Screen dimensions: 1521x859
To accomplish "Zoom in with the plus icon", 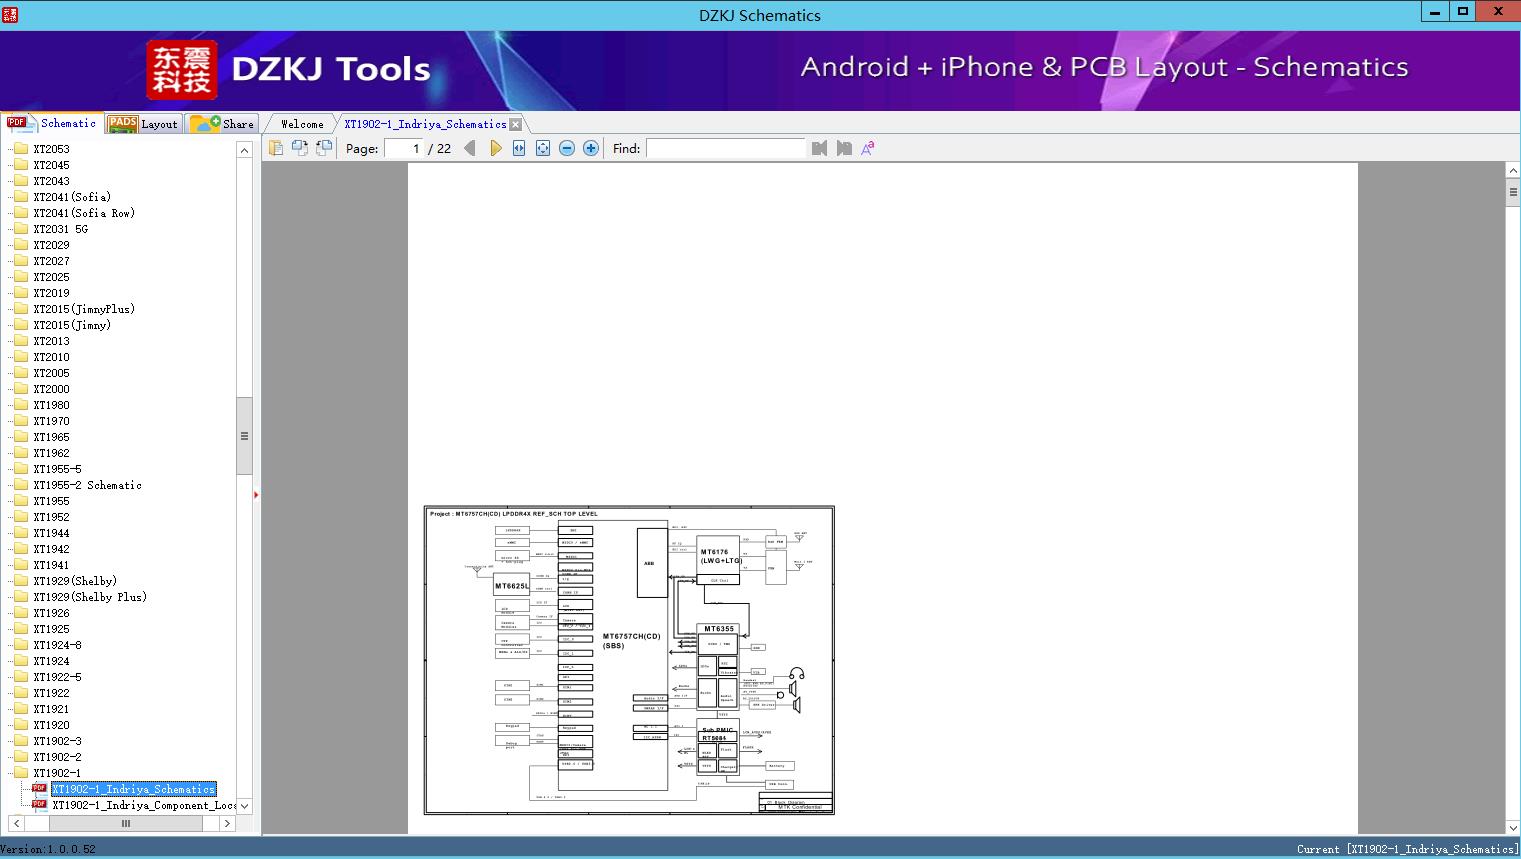I will pos(591,148).
